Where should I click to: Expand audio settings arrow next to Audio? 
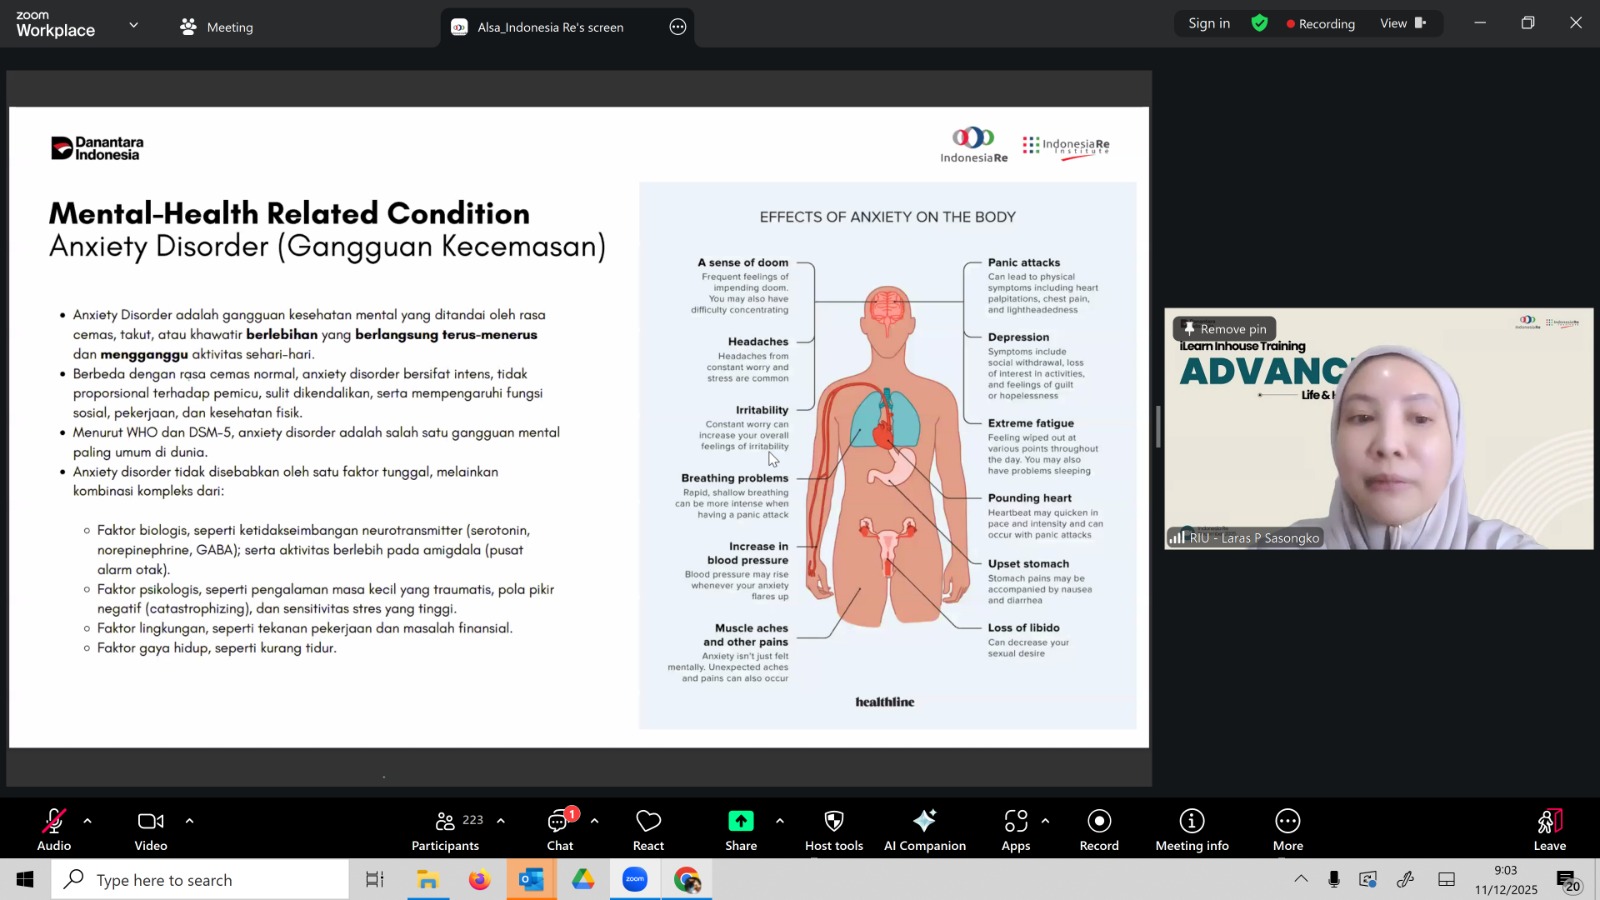pyautogui.click(x=88, y=821)
